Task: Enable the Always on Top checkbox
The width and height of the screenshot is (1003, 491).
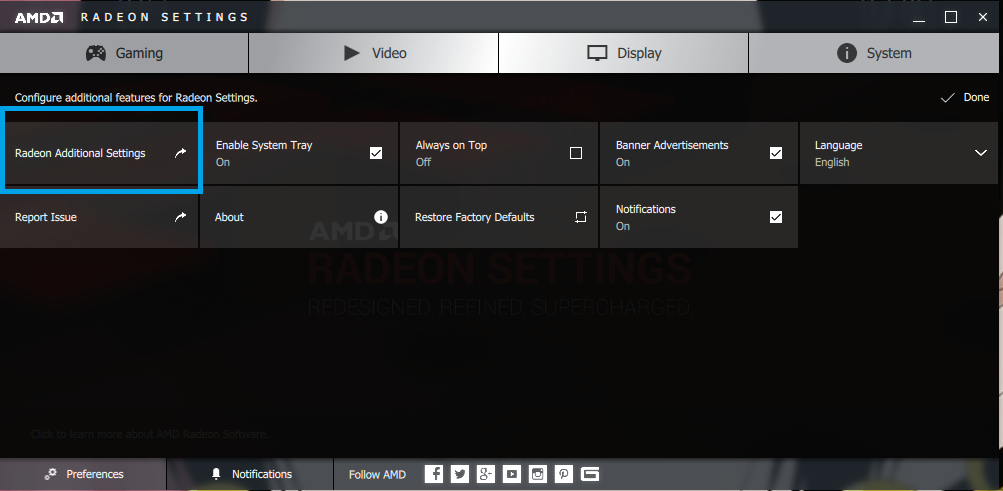Action: 576,153
